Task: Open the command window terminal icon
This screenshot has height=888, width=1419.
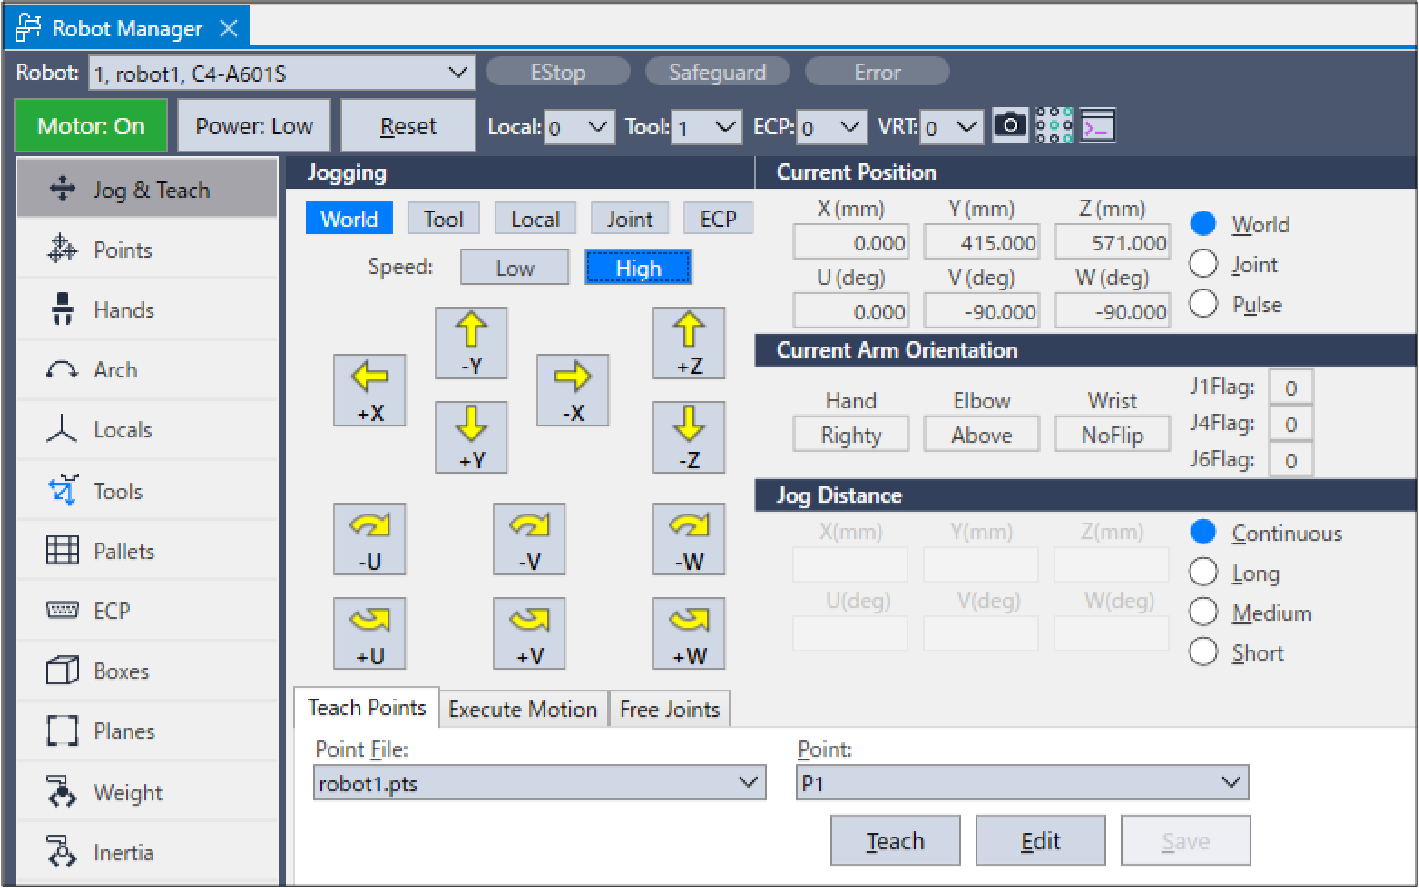Action: click(1097, 126)
